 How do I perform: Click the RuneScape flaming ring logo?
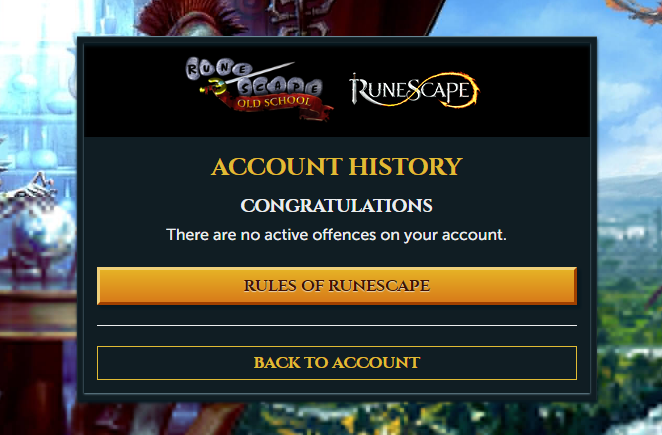(414, 90)
